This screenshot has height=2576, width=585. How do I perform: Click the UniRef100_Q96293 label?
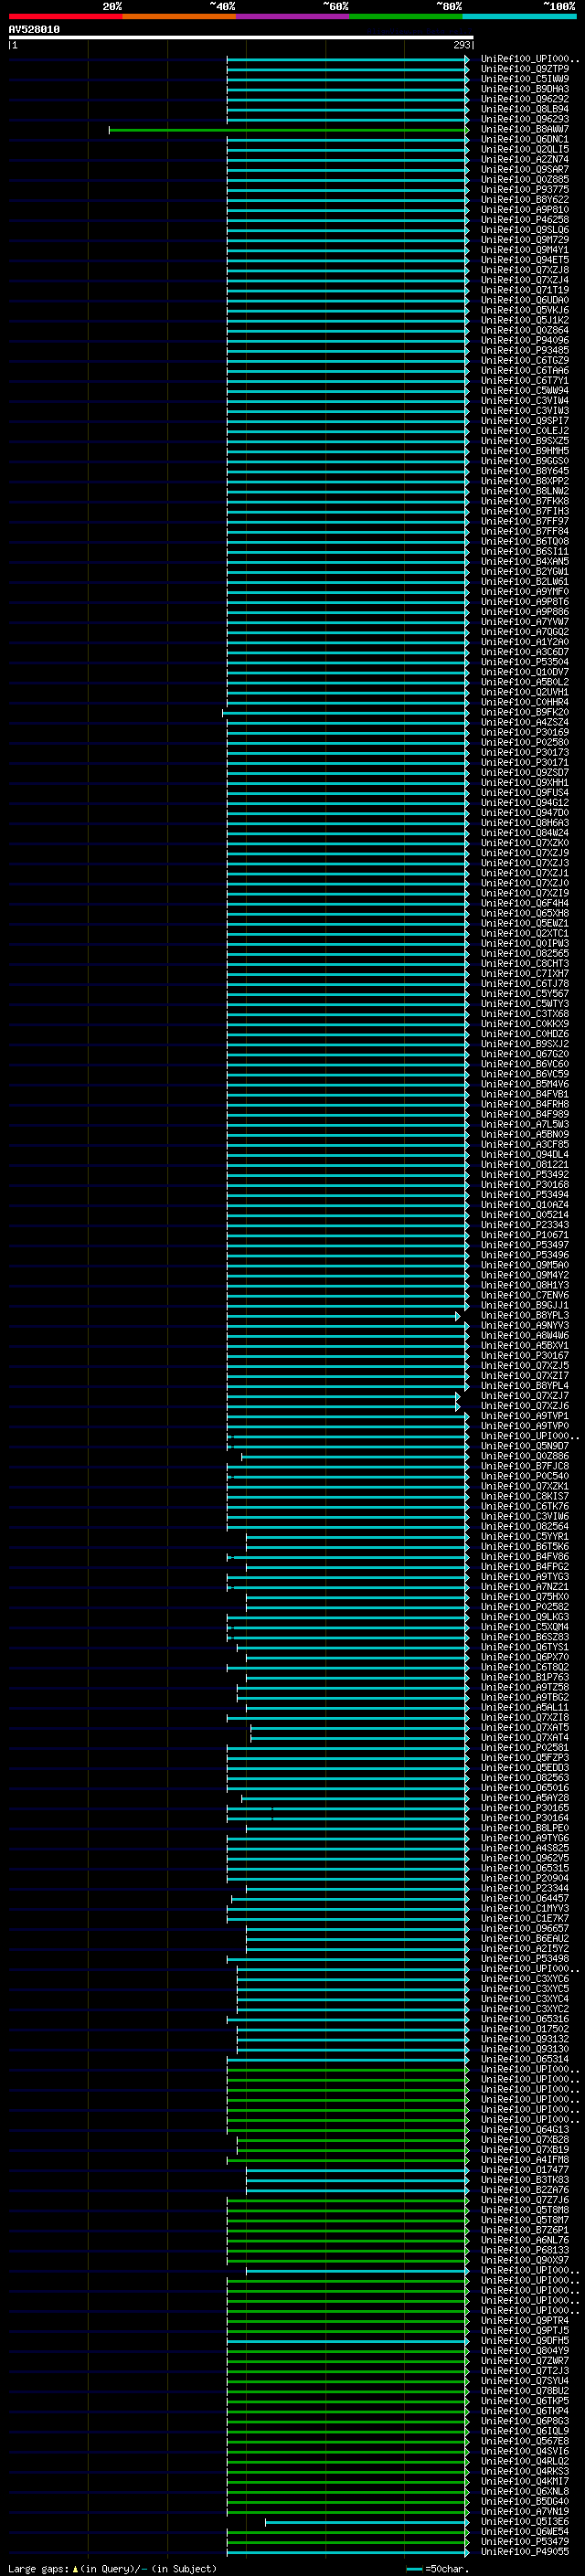525,119
